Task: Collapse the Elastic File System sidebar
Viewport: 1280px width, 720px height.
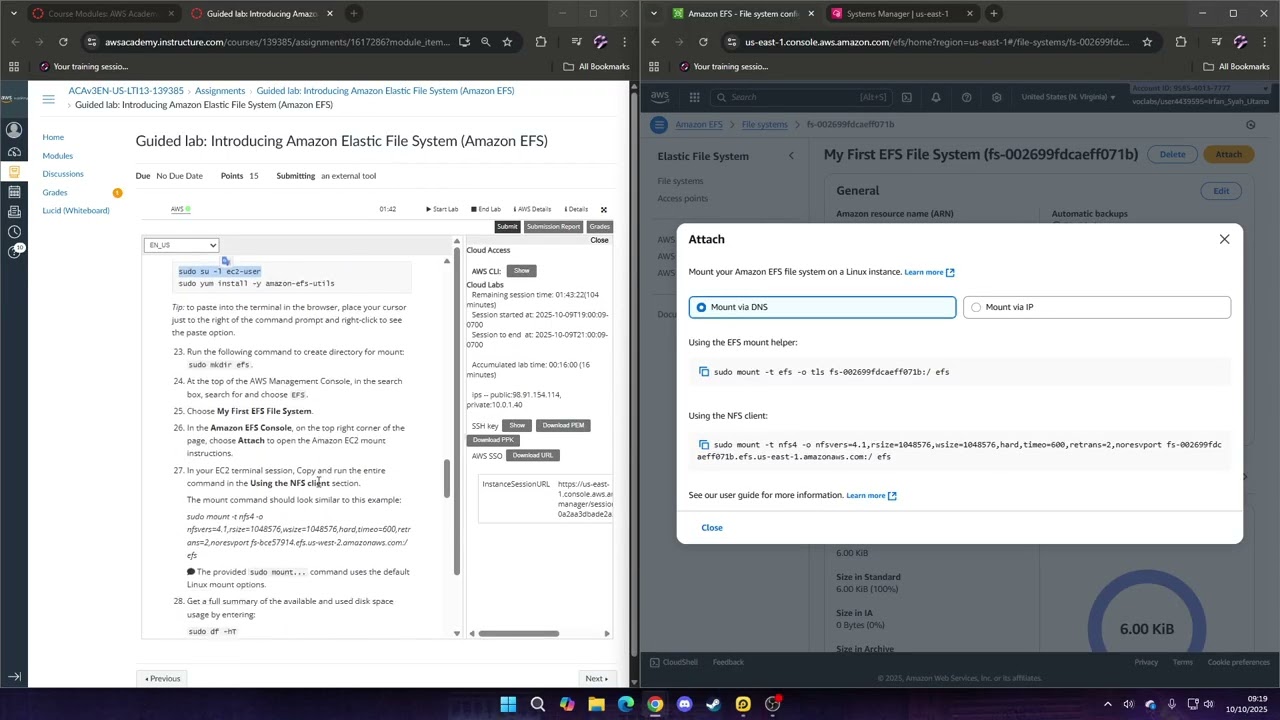Action: tap(791, 156)
